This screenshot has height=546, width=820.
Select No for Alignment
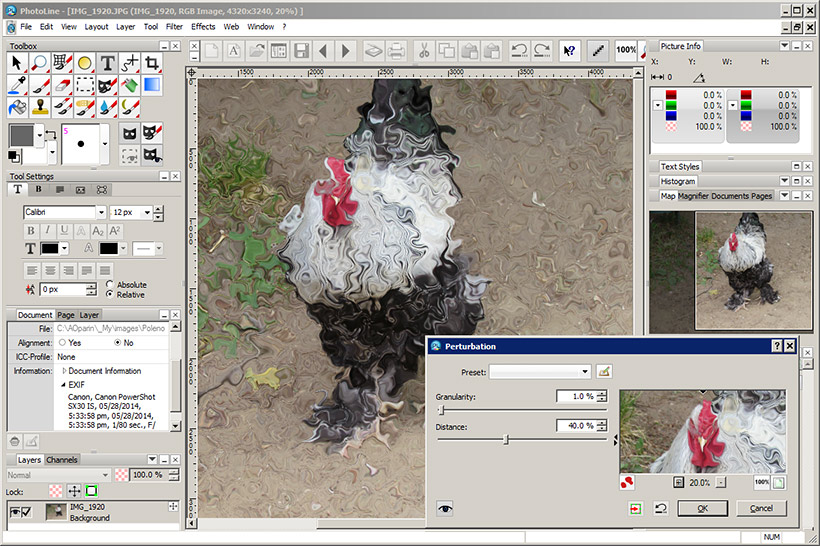pos(118,343)
